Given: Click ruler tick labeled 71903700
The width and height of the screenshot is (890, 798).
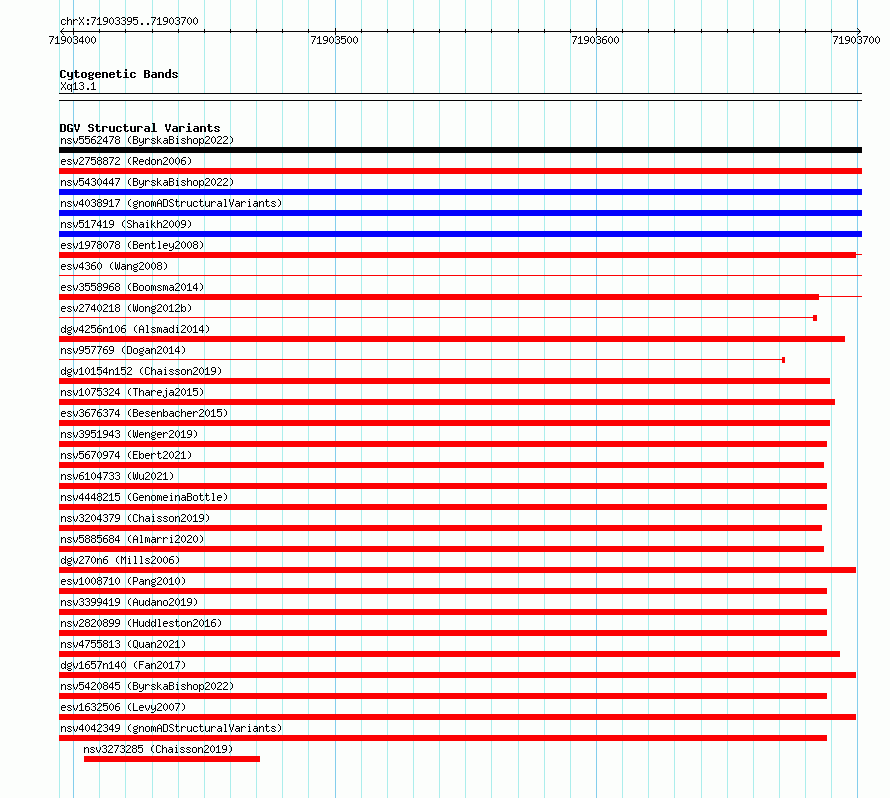Looking at the screenshot, I should (x=856, y=40).
